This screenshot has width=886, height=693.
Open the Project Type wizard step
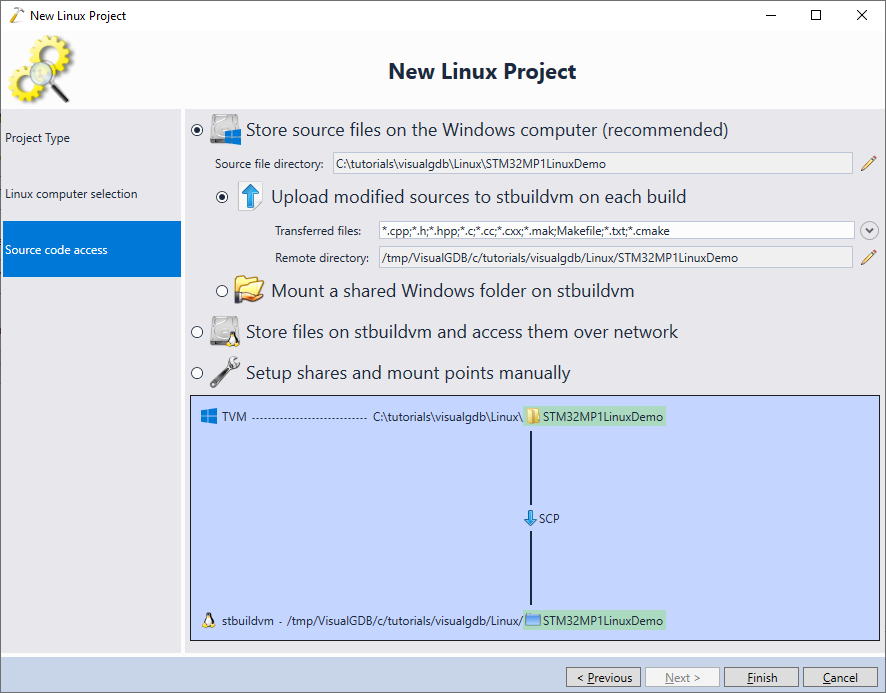pos(92,138)
